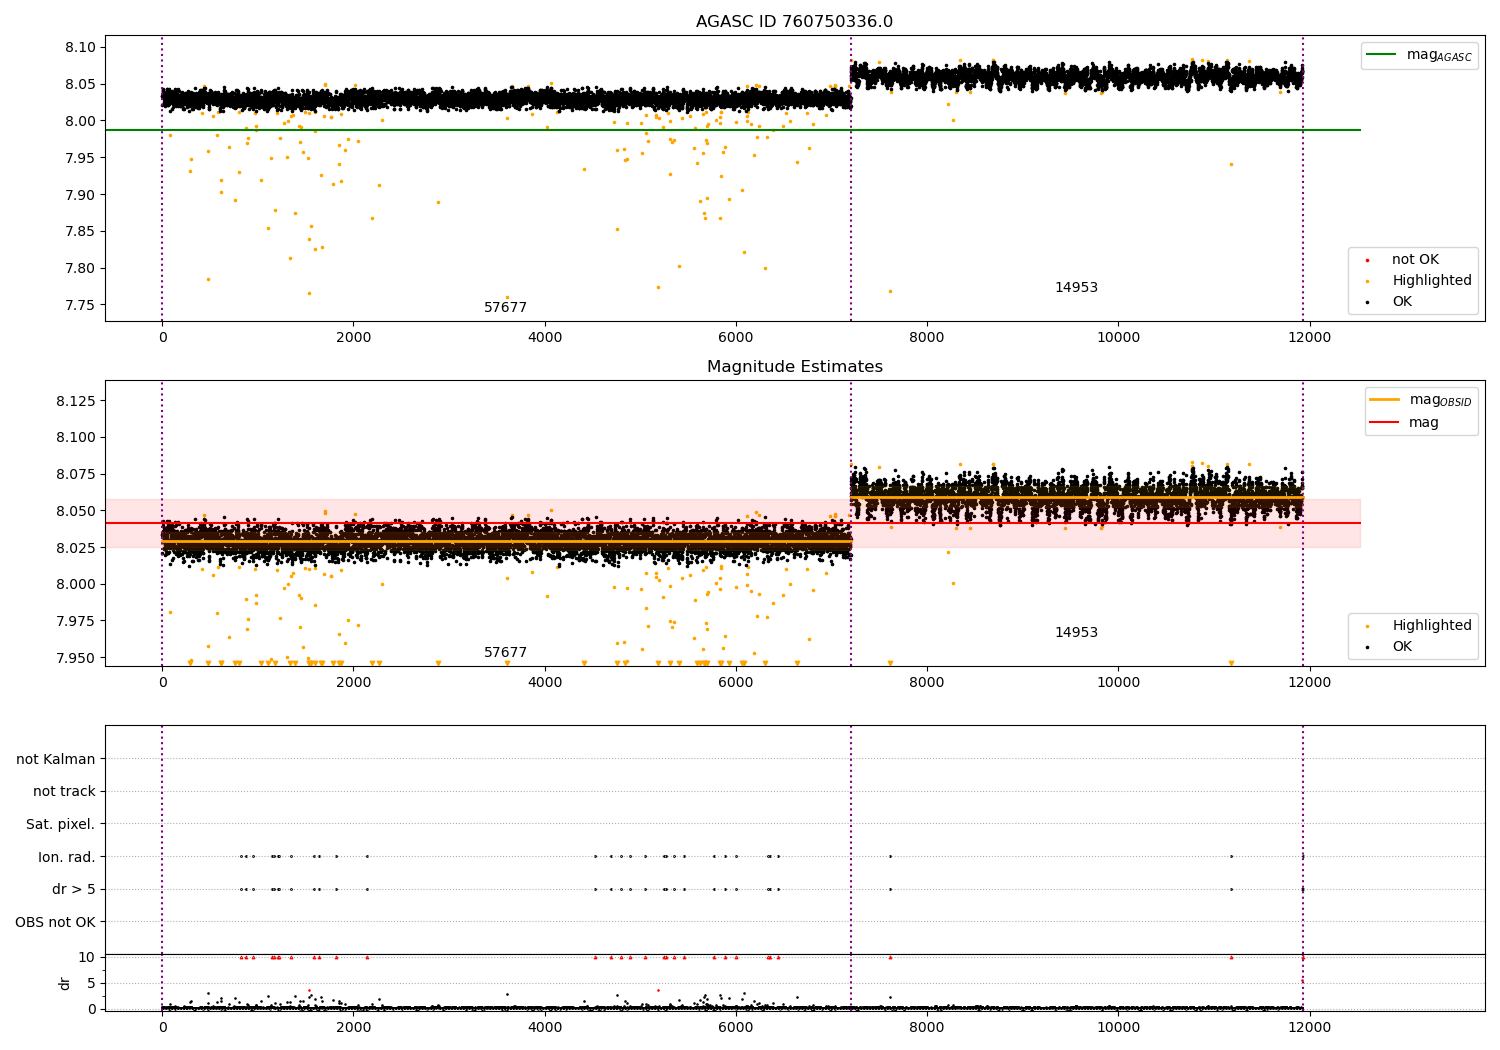Click "OK" legend entry below Highlighted in AGASC ID plot

point(1402,302)
